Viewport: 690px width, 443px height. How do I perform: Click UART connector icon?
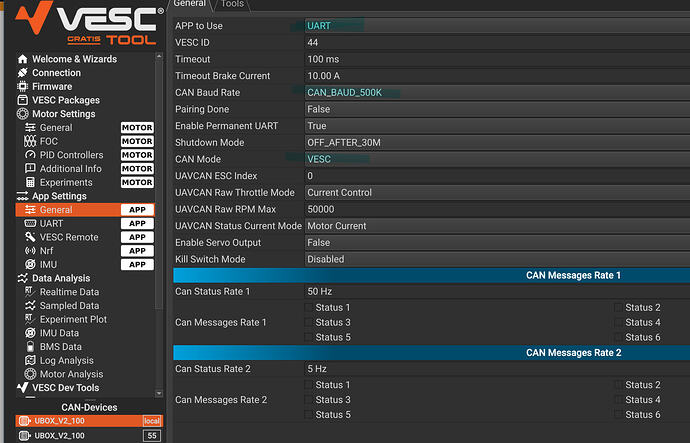click(30, 223)
